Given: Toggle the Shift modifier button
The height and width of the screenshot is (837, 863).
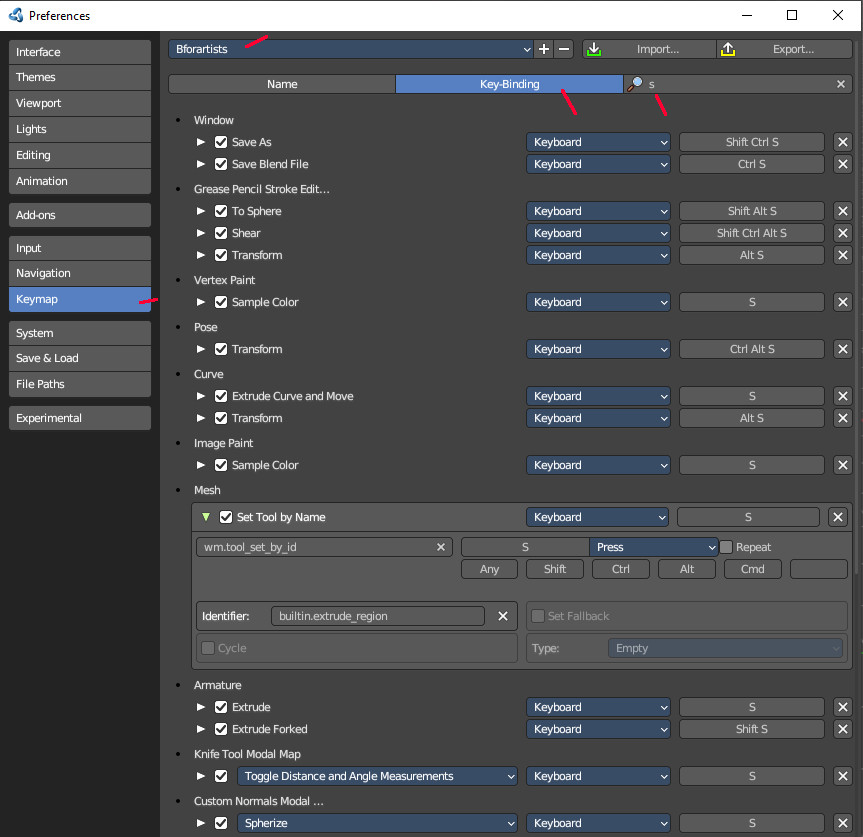Looking at the screenshot, I should pos(555,569).
